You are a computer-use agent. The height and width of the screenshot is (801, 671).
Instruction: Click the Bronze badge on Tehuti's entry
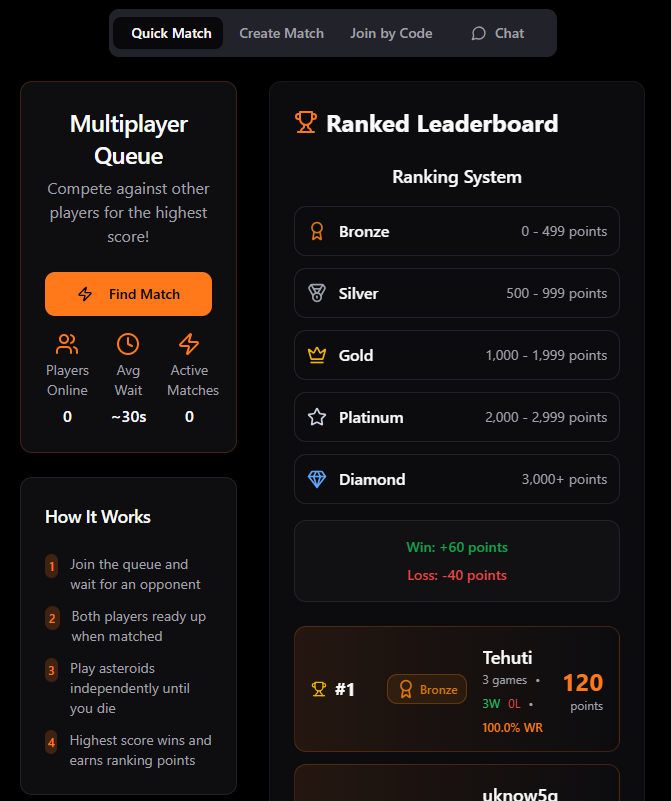coord(427,689)
